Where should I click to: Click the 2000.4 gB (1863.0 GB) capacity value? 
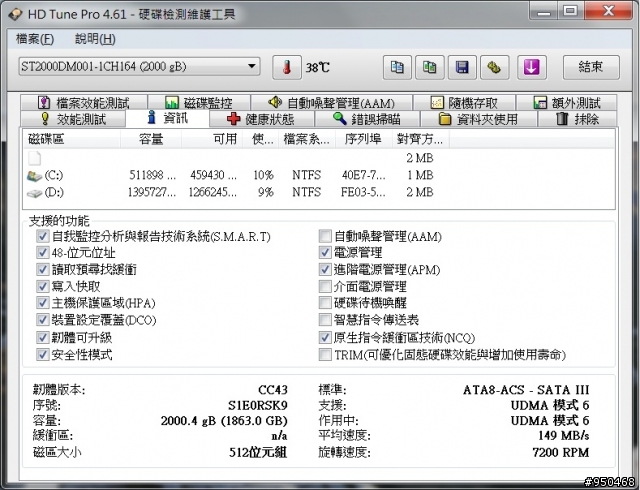pos(224,421)
